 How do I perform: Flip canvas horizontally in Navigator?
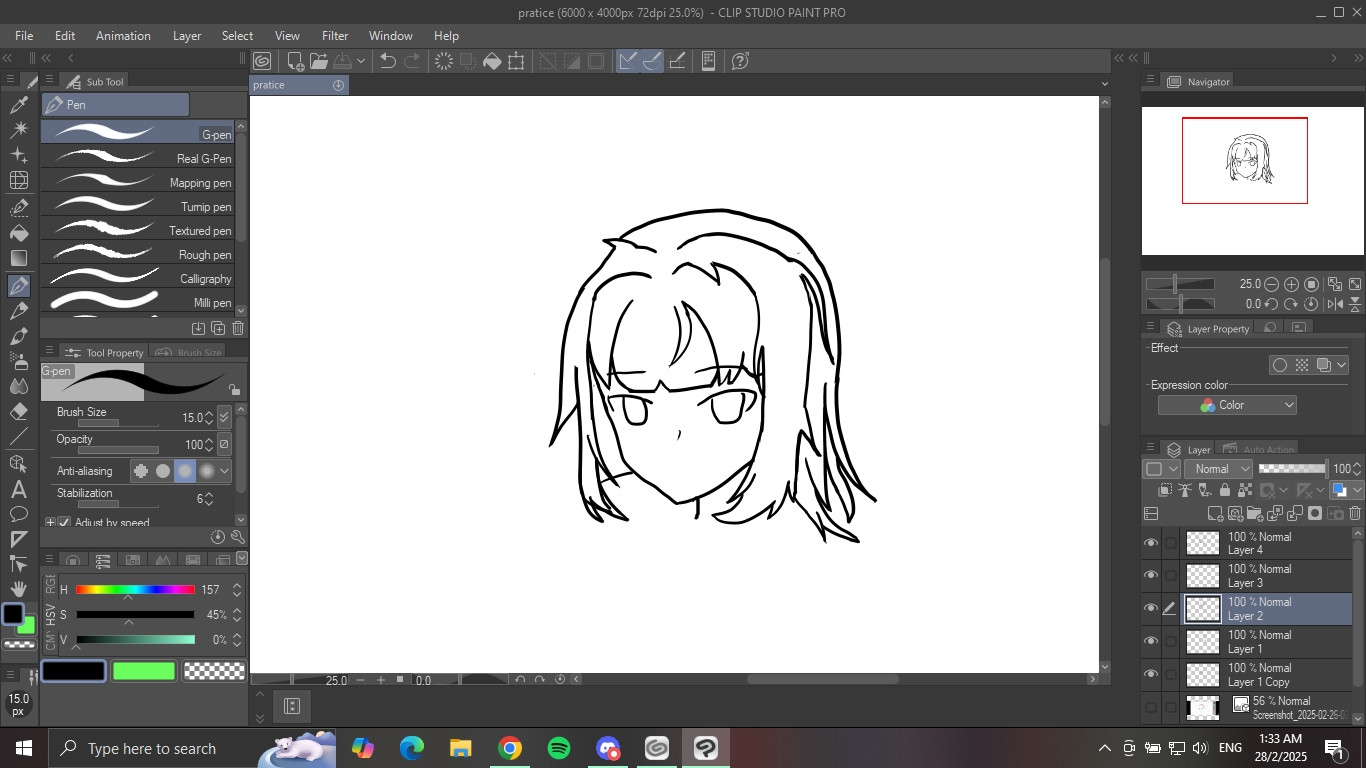click(1335, 304)
